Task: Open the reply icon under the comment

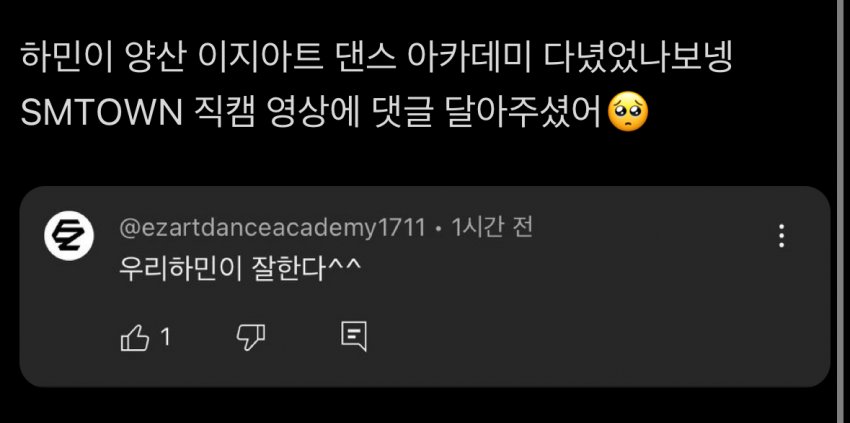Action: coord(354,337)
